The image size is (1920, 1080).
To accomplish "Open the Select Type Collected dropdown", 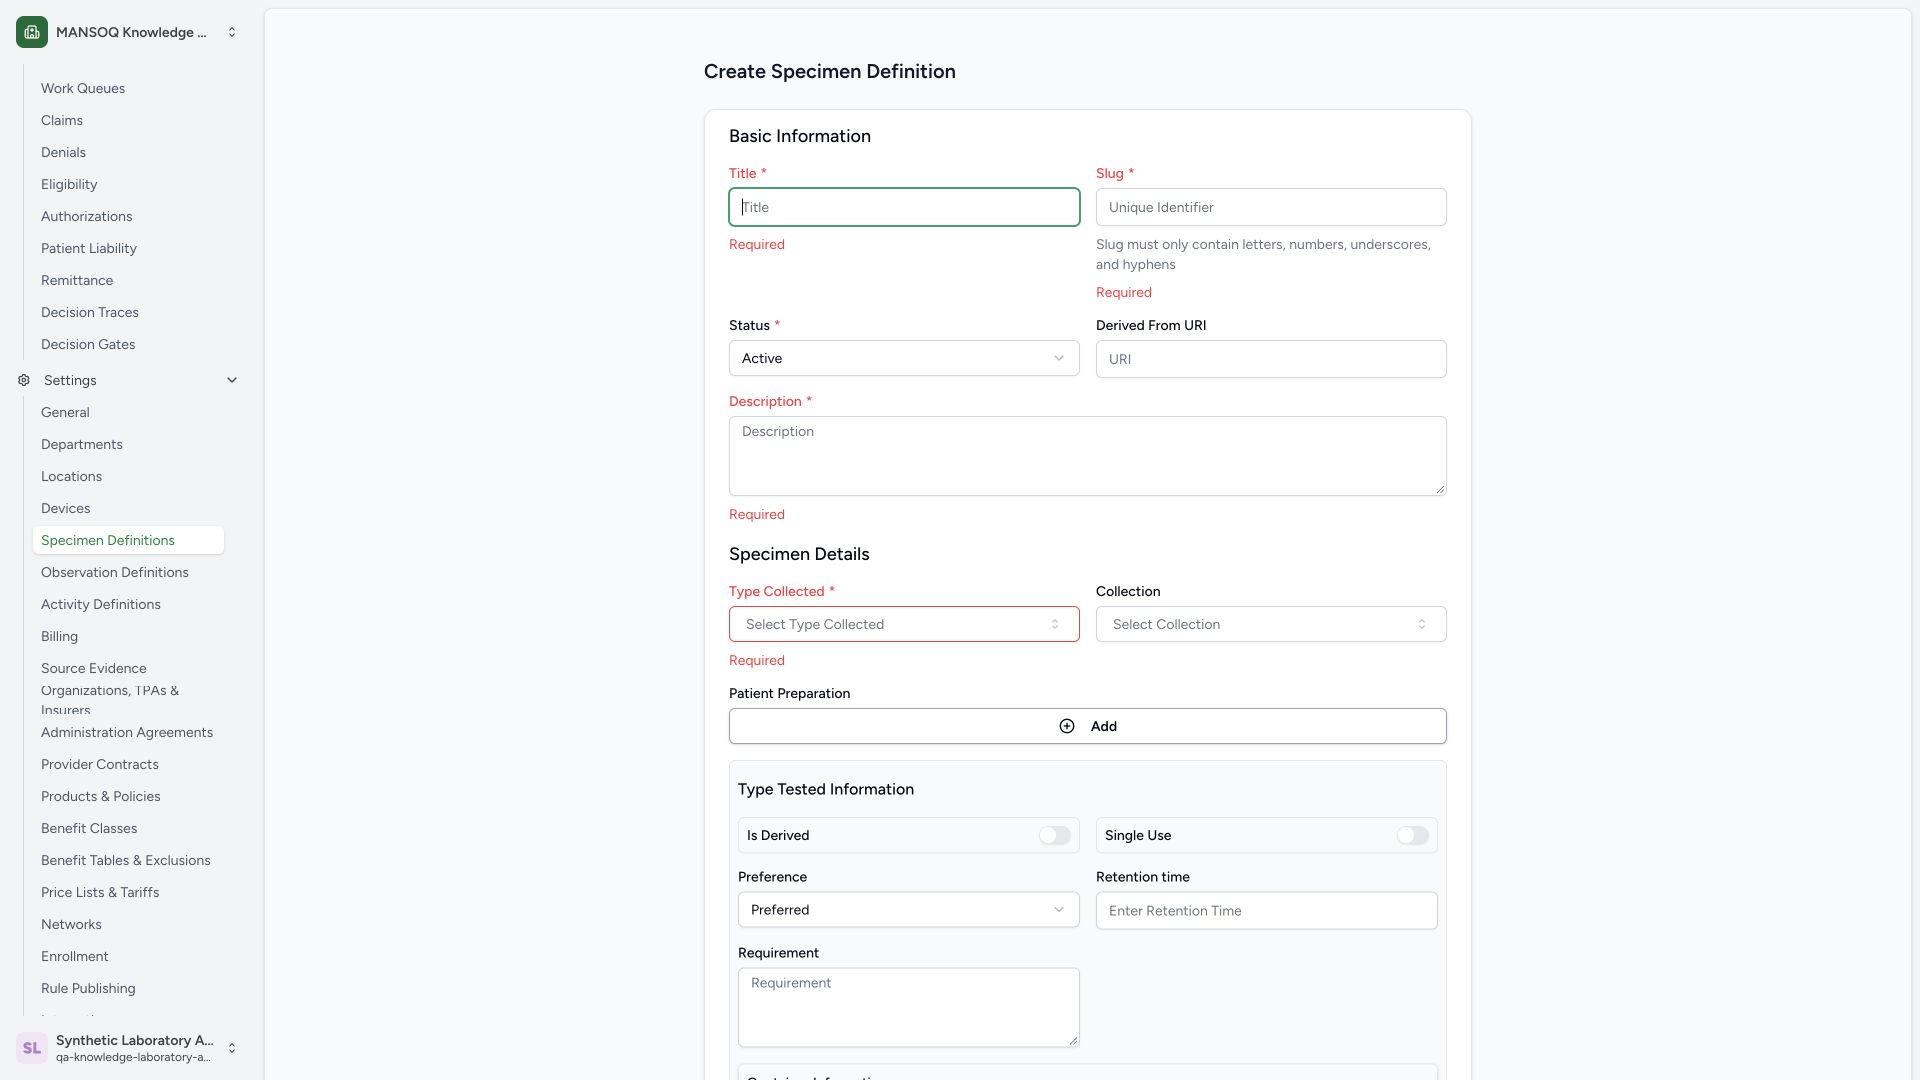I will [904, 624].
